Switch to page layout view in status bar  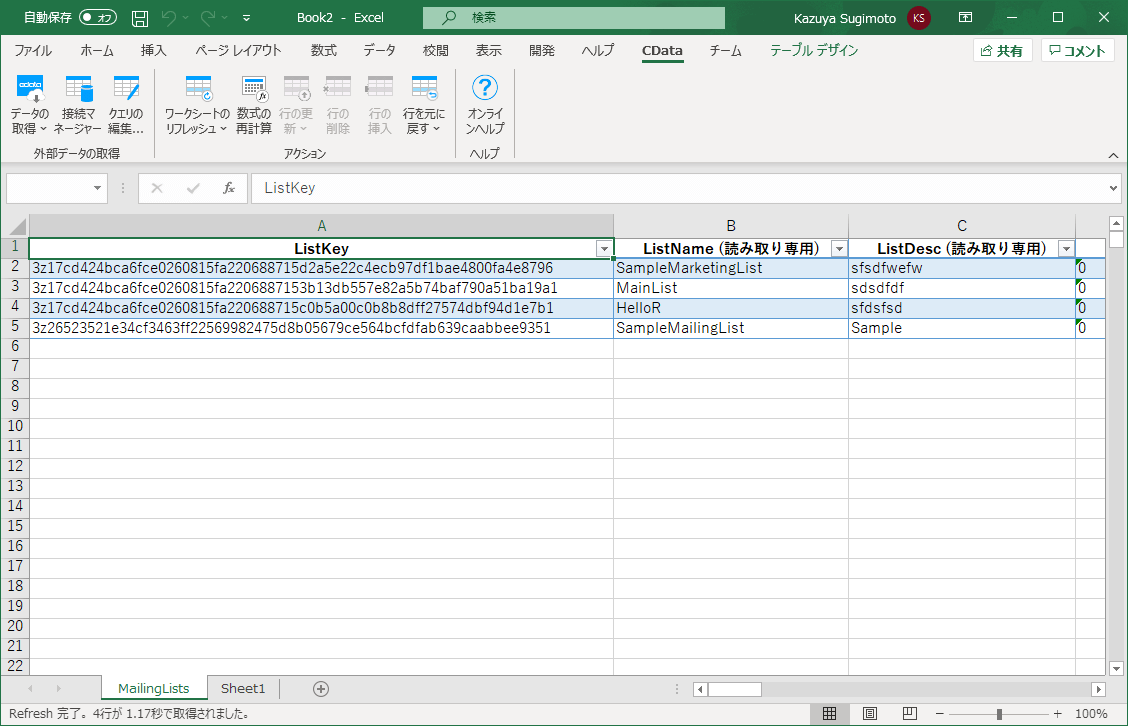coord(870,714)
